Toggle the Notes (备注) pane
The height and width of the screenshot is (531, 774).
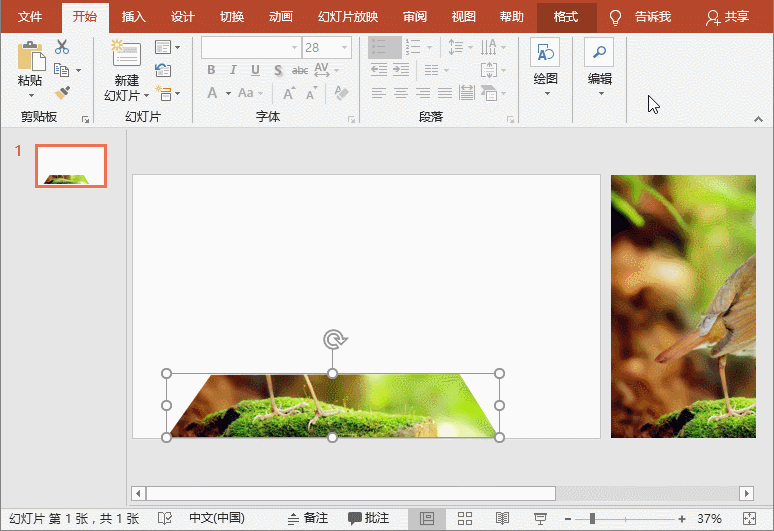[308, 518]
